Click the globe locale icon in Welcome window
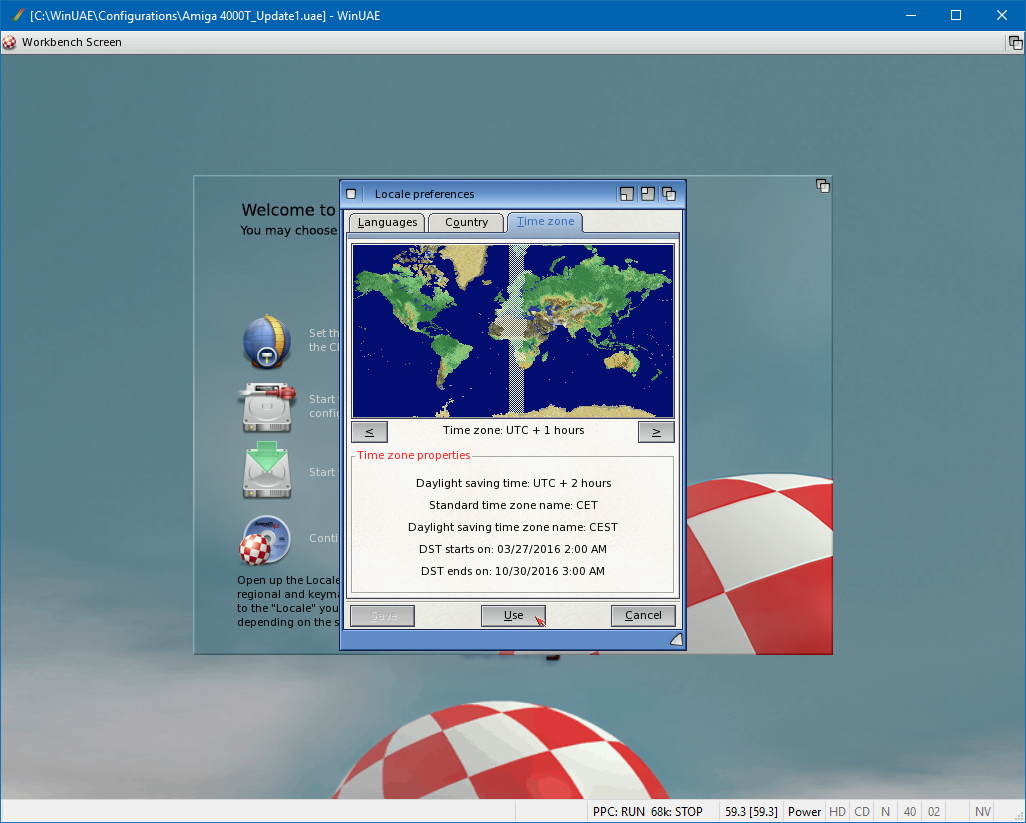This screenshot has width=1026, height=823. click(x=266, y=342)
